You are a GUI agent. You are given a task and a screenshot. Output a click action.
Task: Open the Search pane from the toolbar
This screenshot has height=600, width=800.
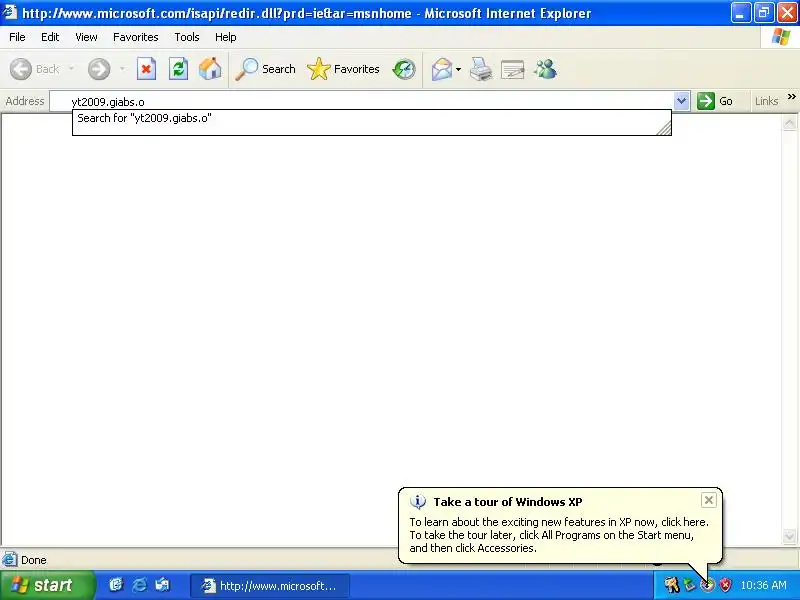[265, 69]
